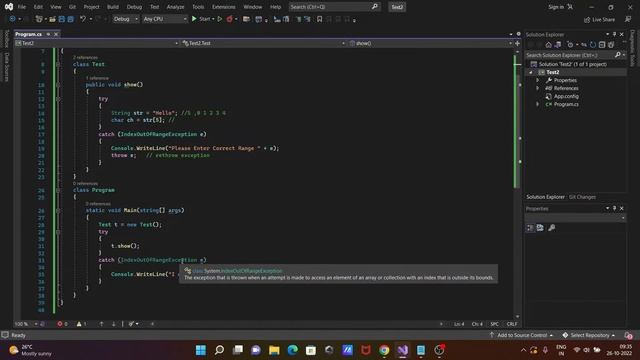Click the SPC indentation indicator

[494, 324]
